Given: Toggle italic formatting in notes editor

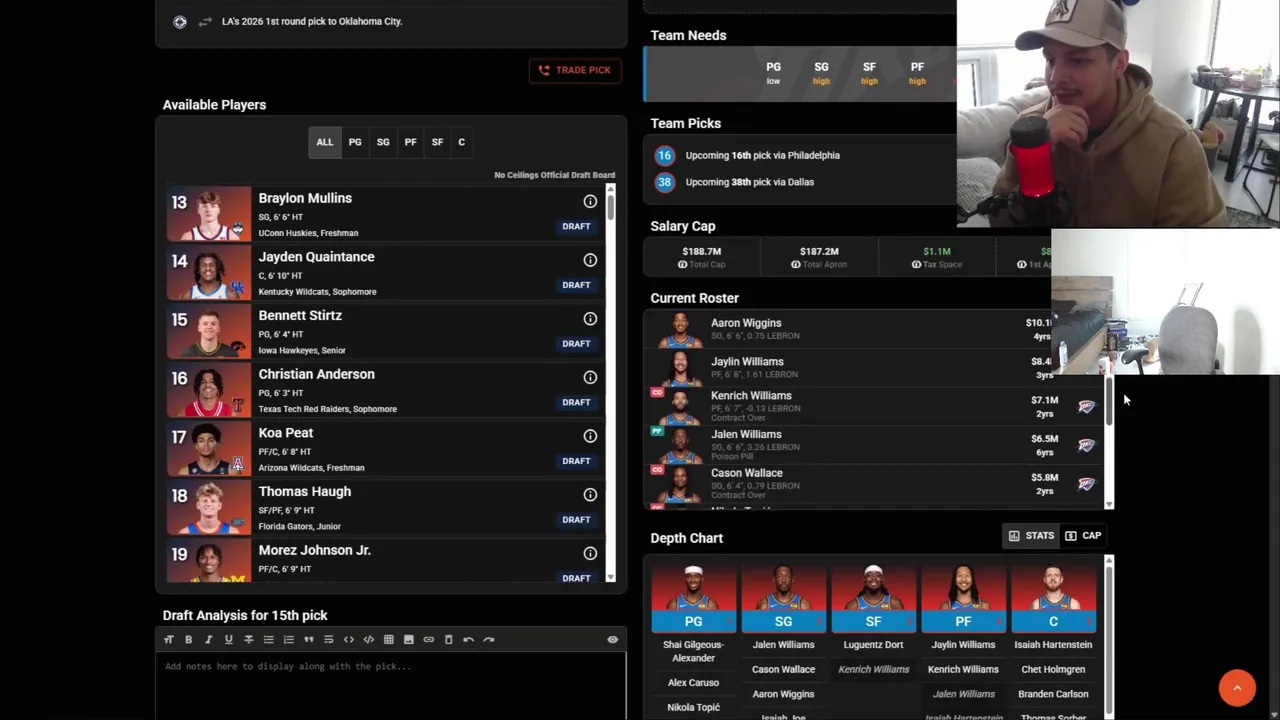Looking at the screenshot, I should click(208, 639).
